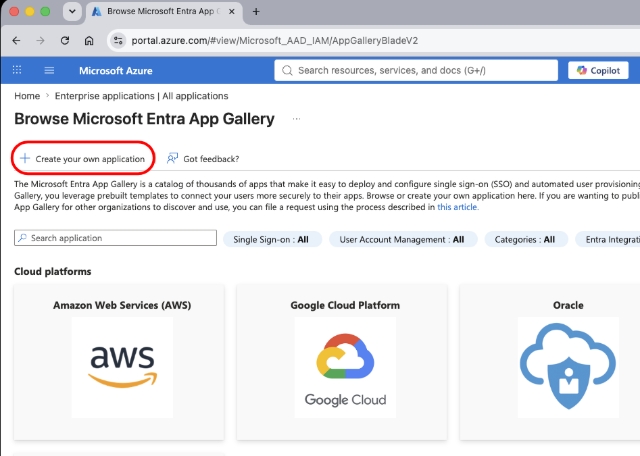
Task: Select the Browse Microsoft Entra App tab
Action: tap(164, 12)
